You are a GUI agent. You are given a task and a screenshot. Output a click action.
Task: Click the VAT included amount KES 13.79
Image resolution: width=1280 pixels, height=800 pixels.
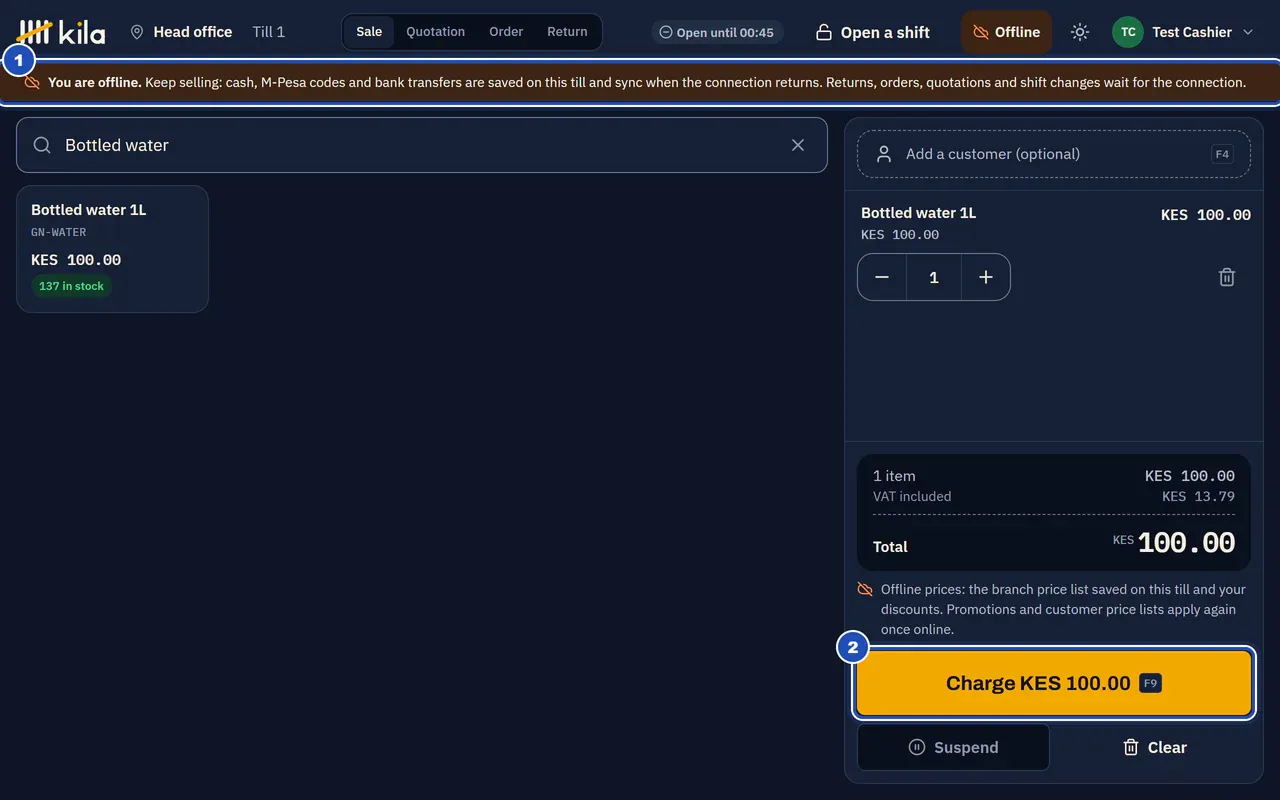tap(1198, 496)
